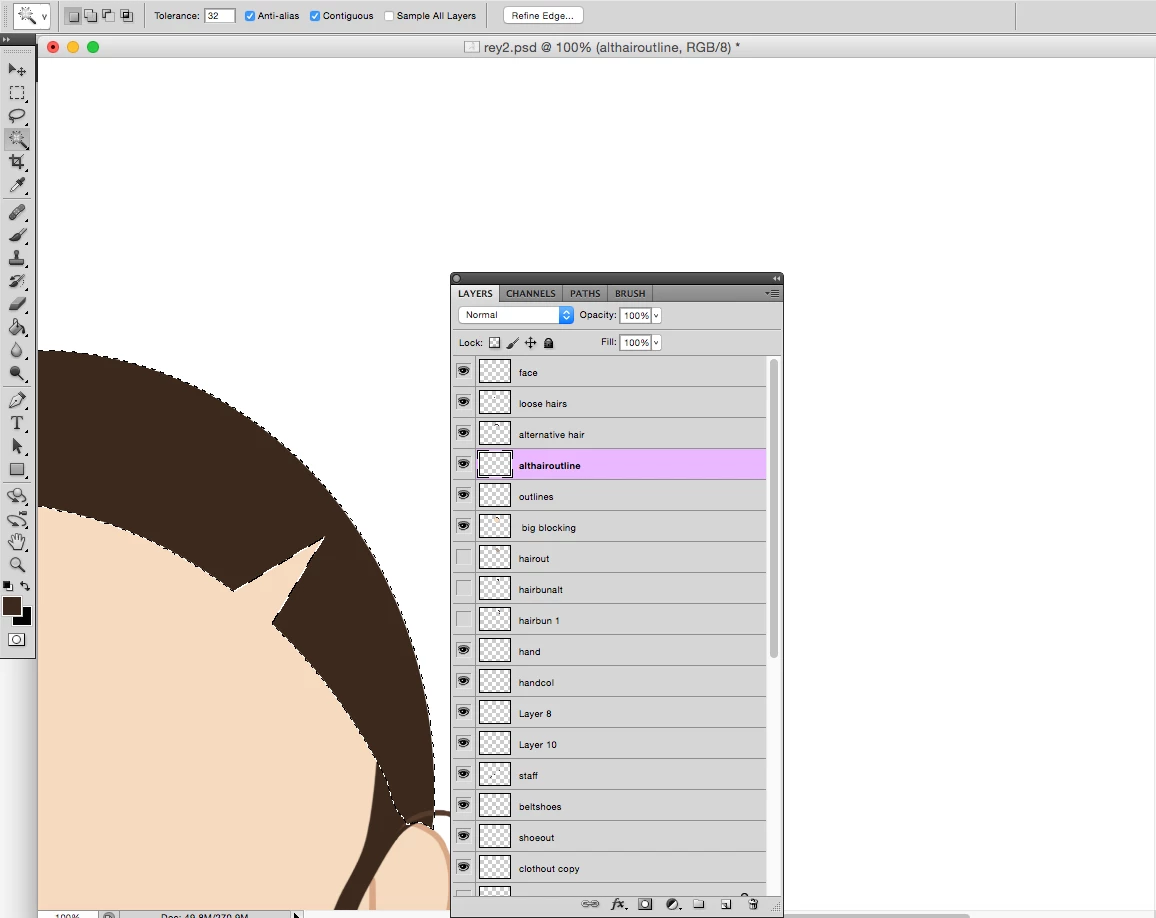This screenshot has height=918, width=1156.
Task: Click the Add to selection mode icon
Action: (91, 15)
